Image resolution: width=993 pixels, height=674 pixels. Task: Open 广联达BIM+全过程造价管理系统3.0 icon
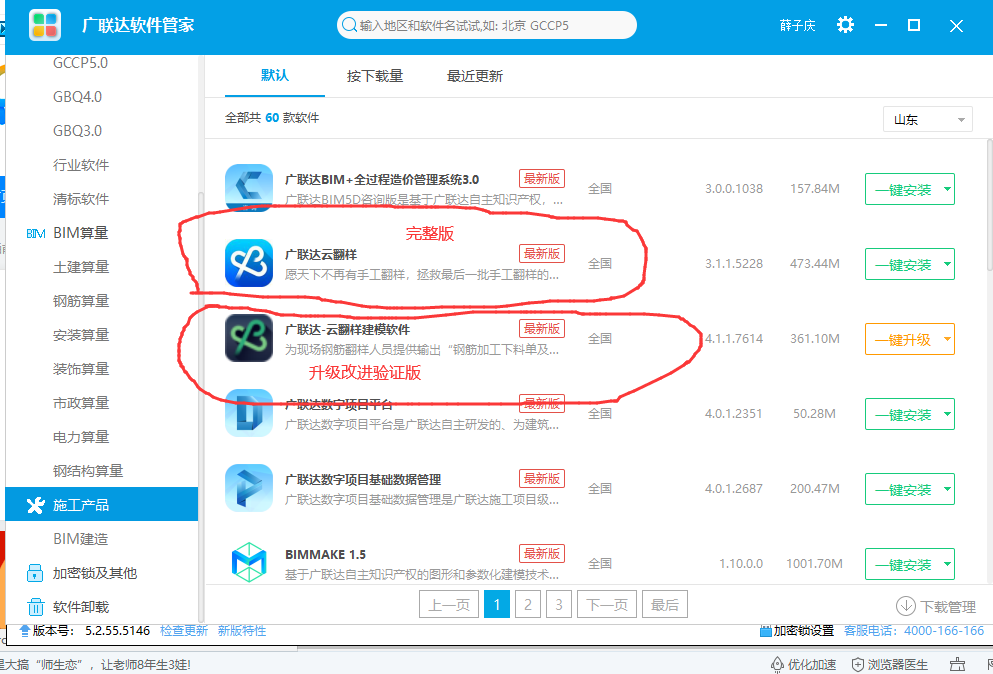249,188
